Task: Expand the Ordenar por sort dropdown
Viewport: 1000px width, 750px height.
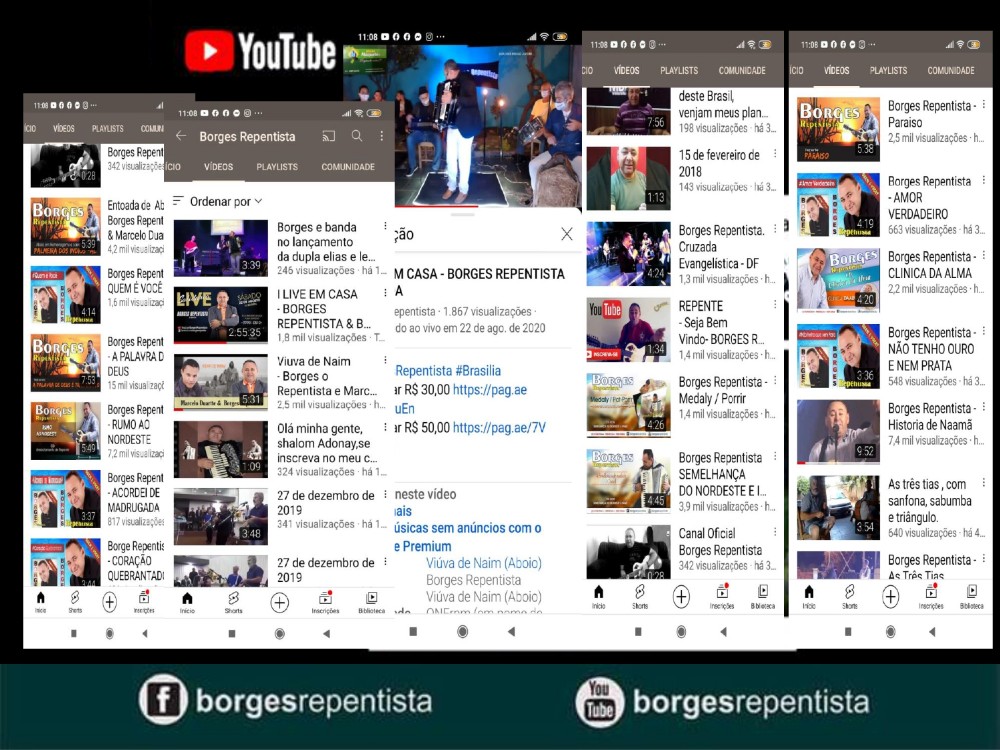Action: (x=218, y=202)
